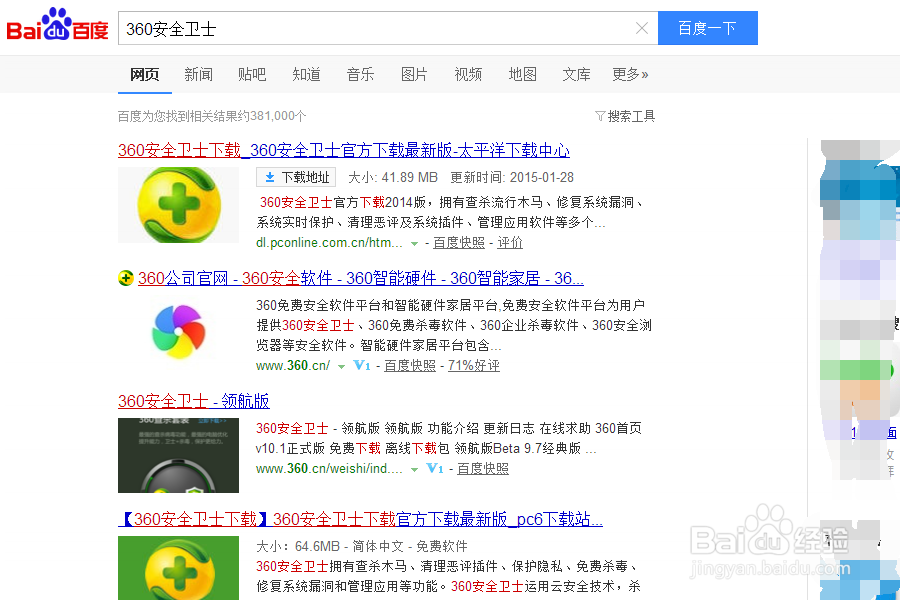Screen dimensions: 900x600
Task: Click the 360 favicon before 360公司官网 title
Action: [126, 278]
